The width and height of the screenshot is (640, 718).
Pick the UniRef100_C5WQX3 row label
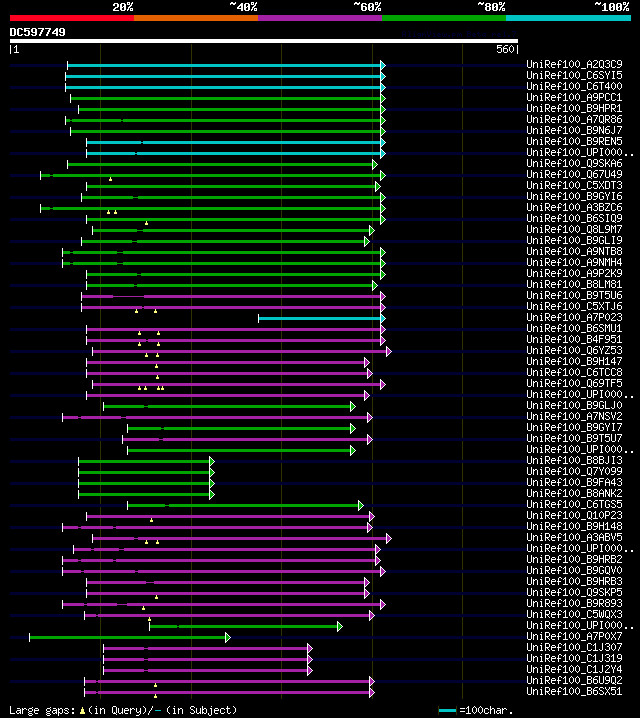[574, 614]
